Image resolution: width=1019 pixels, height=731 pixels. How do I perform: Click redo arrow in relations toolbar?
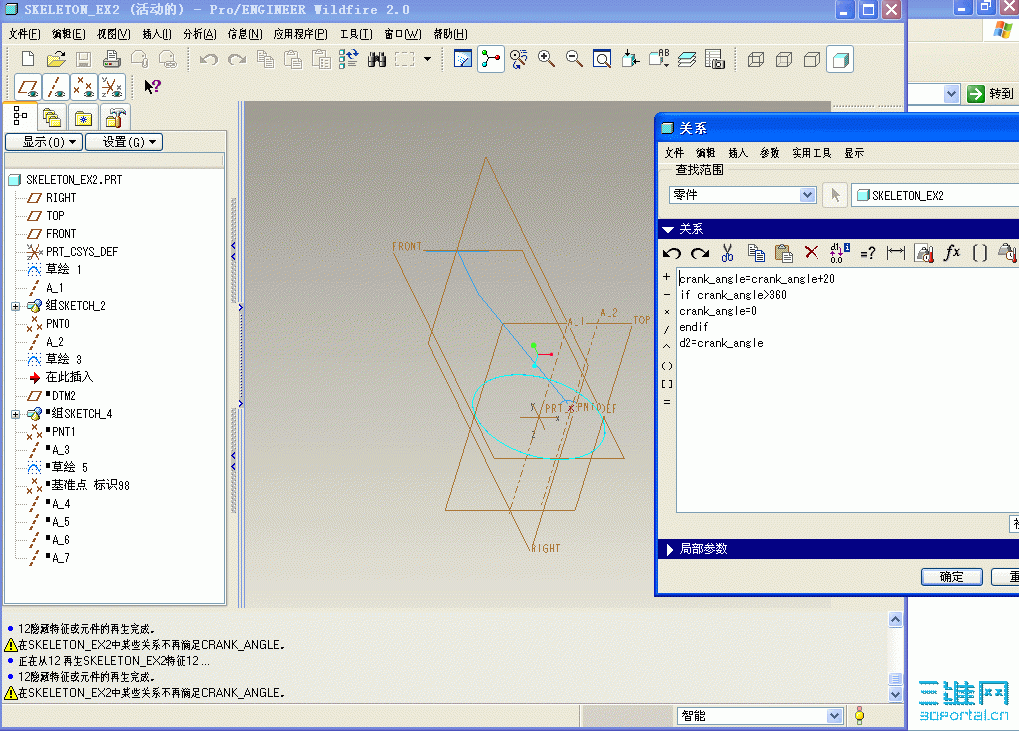point(699,253)
